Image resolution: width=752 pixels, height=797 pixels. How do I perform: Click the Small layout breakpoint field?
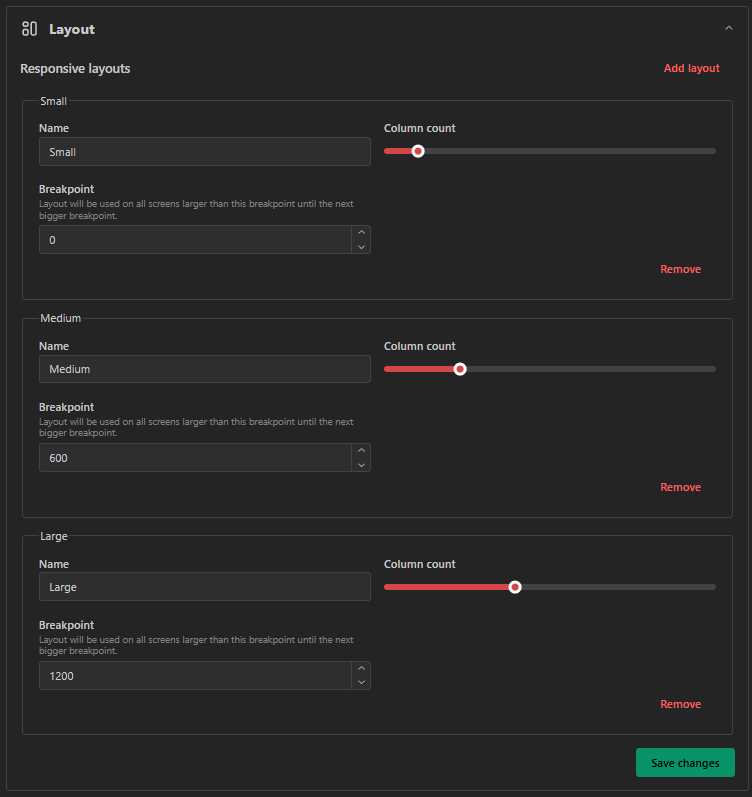coord(195,240)
